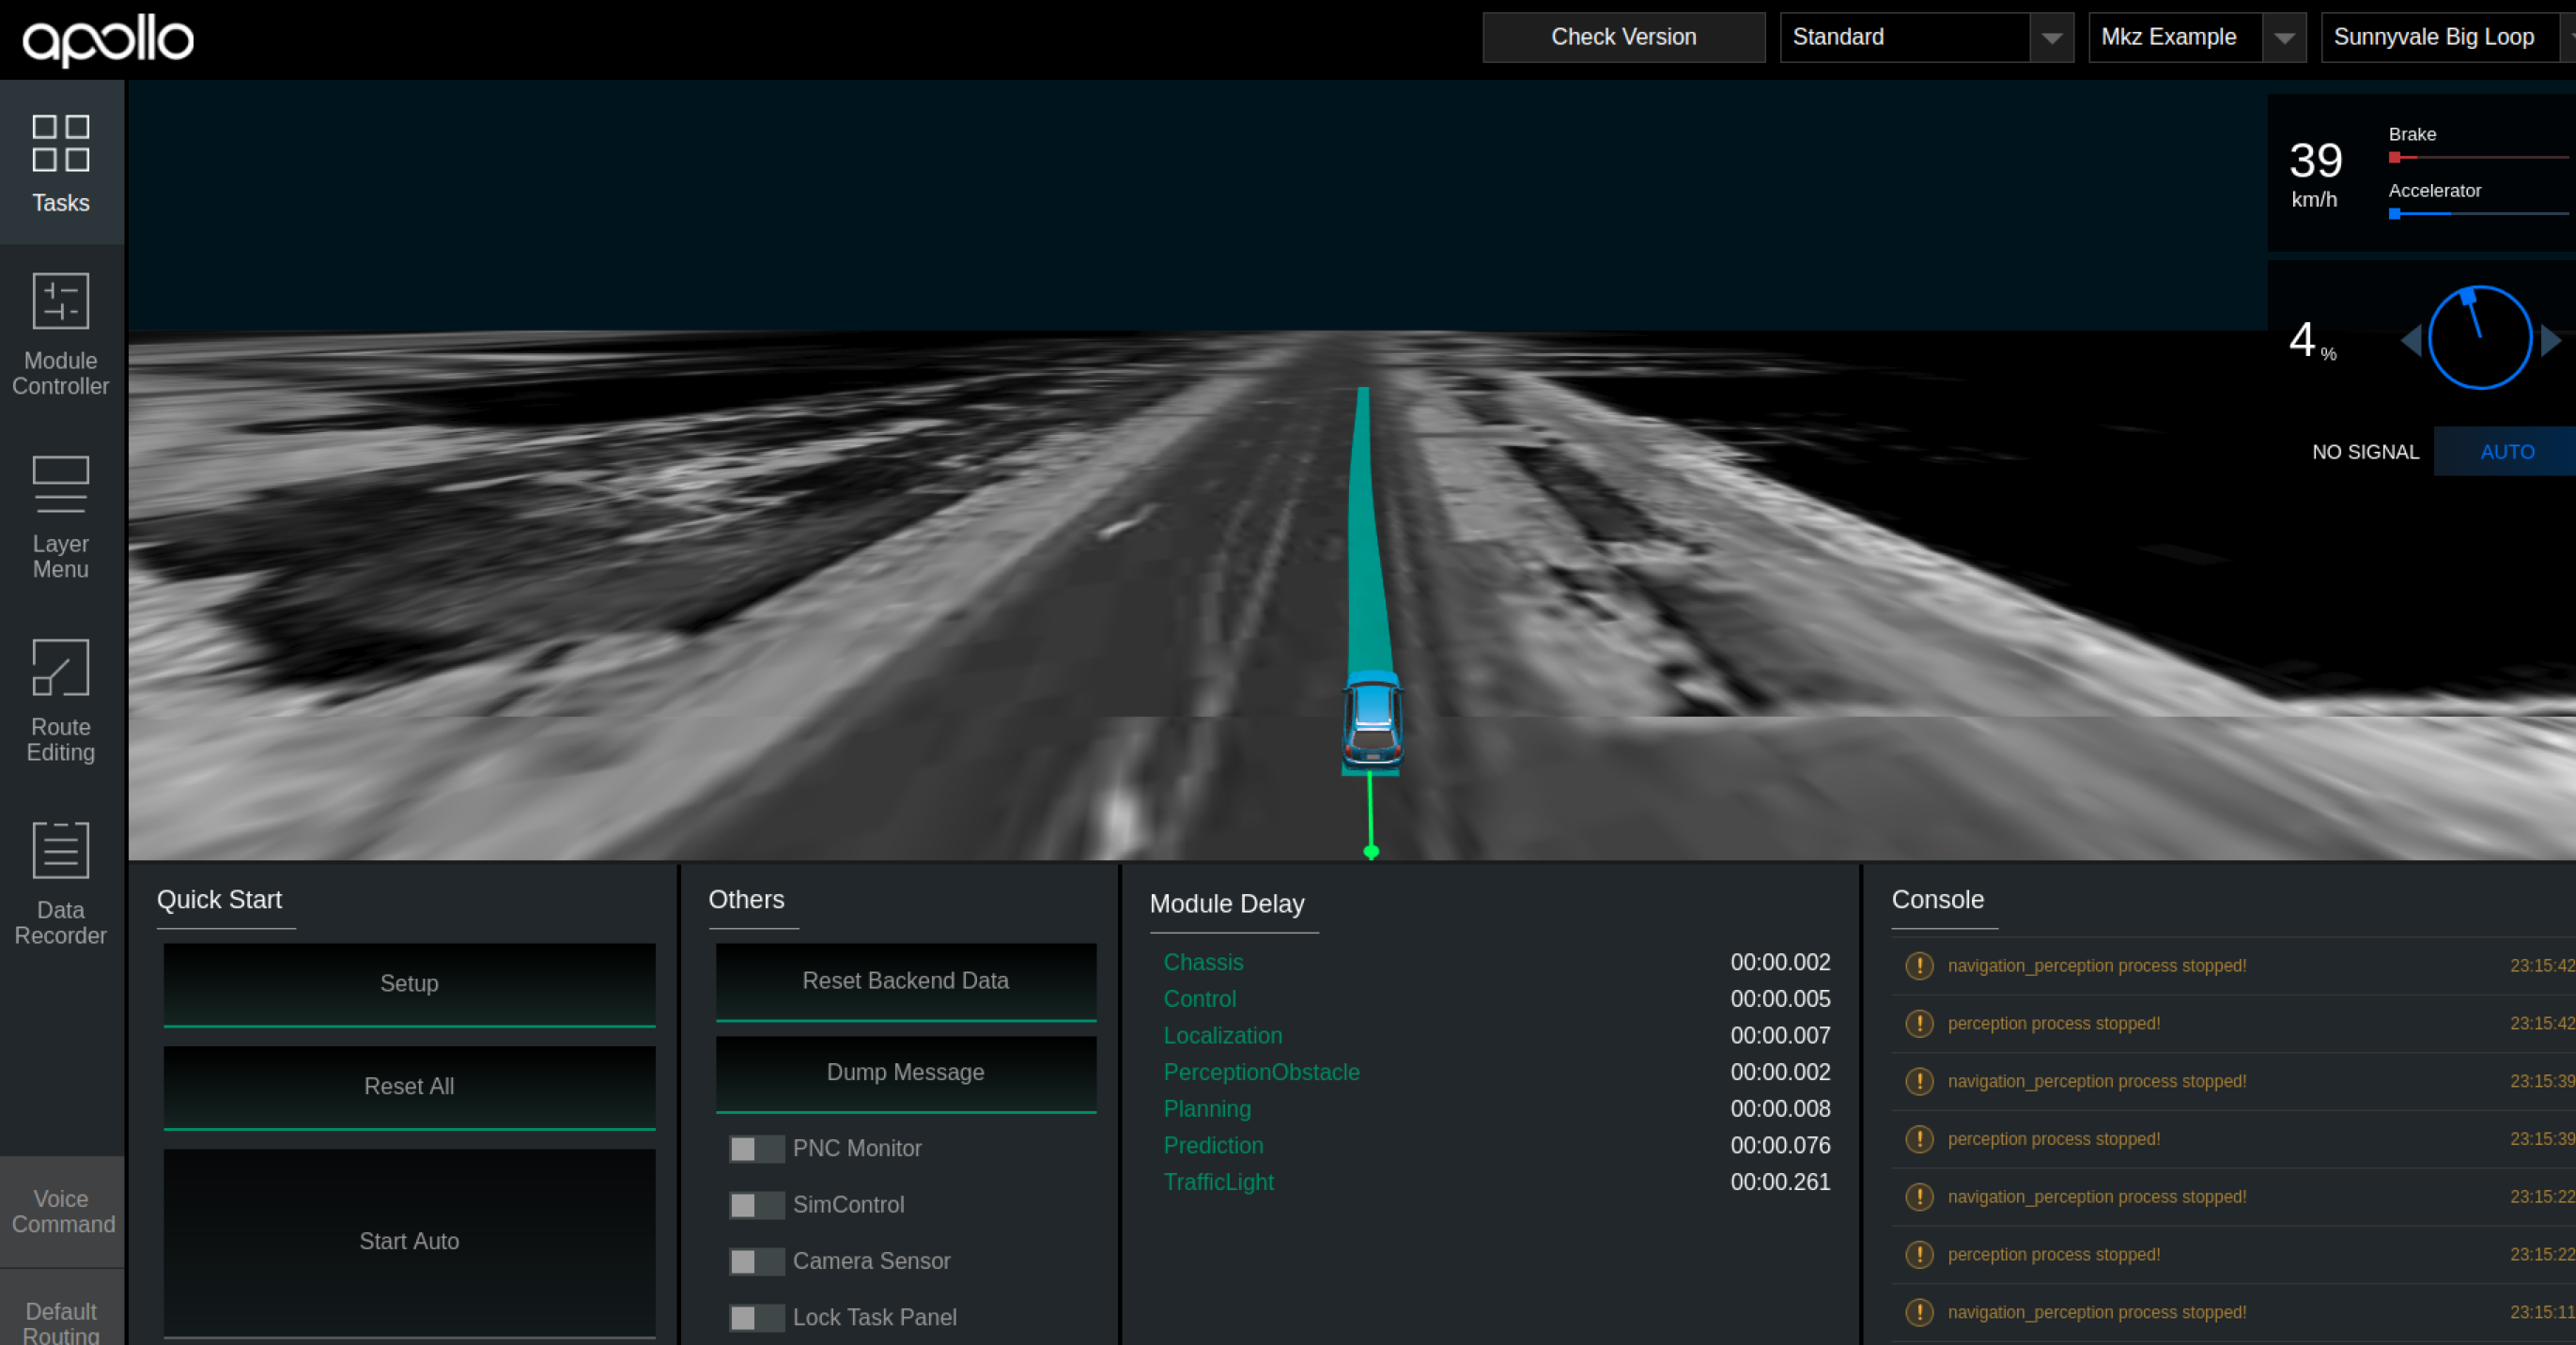Click the steering wheel indicator
The width and height of the screenshot is (2576, 1345).
tap(2478, 338)
